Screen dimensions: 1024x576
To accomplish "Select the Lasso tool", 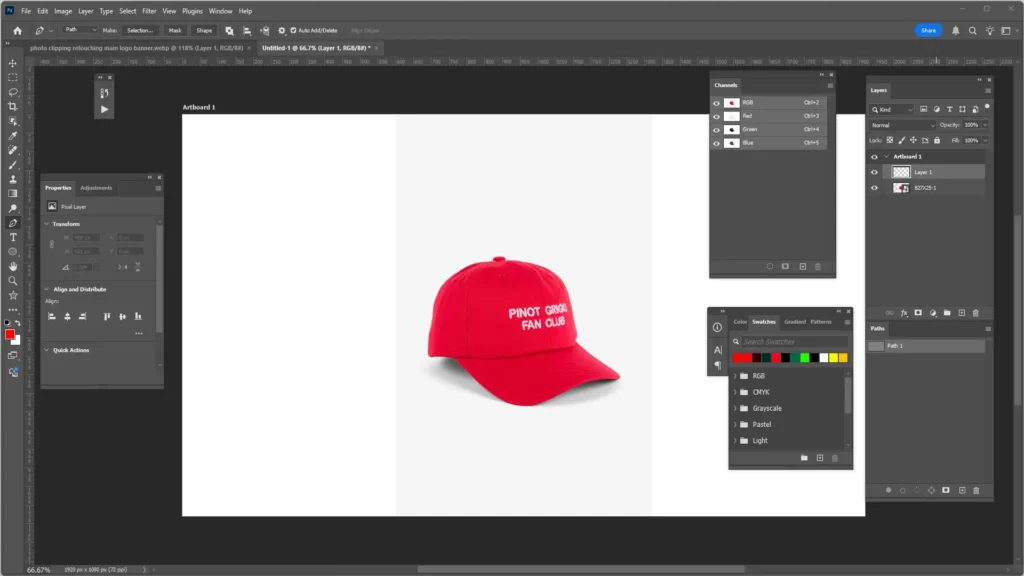I will [x=13, y=91].
